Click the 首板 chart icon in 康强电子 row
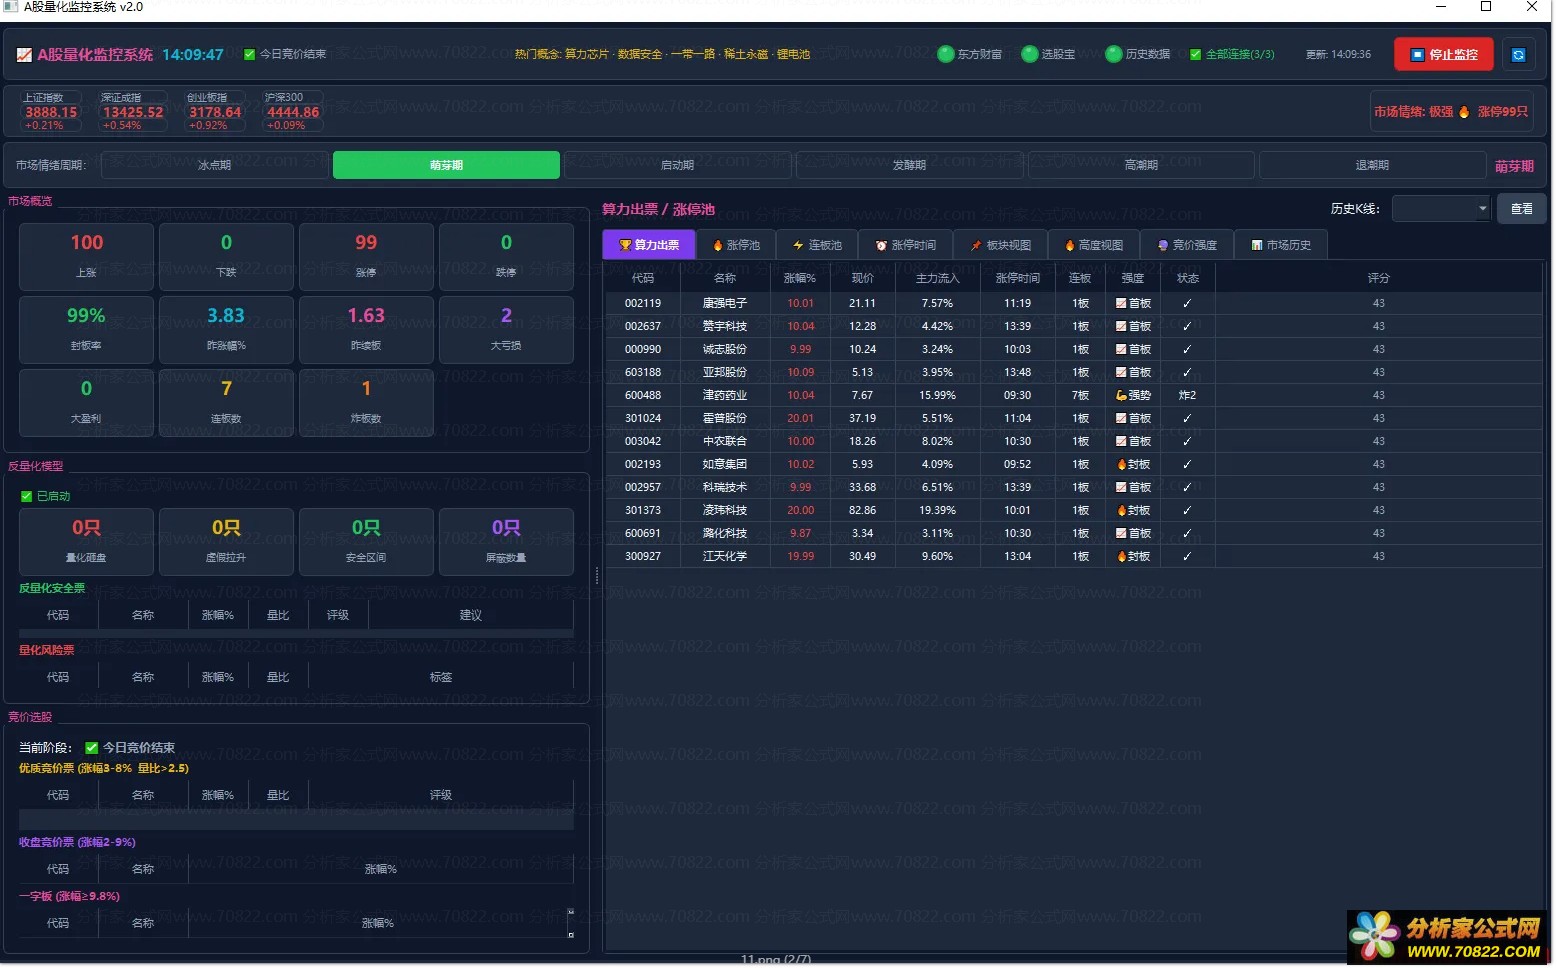 tap(1121, 303)
